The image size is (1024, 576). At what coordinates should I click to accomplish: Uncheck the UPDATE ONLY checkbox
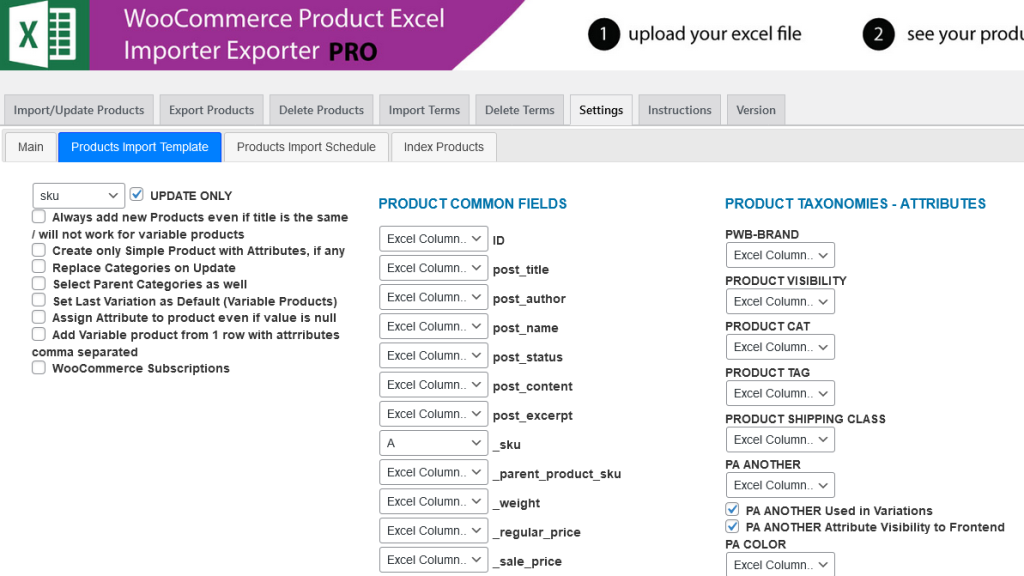[136, 195]
